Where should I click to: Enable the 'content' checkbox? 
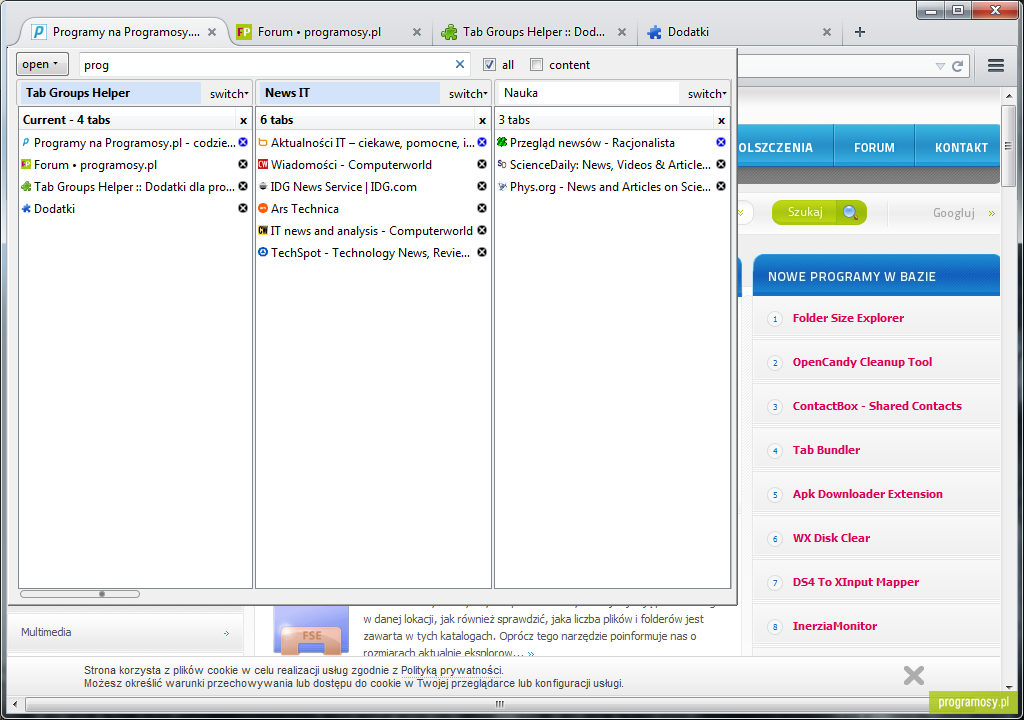536,65
